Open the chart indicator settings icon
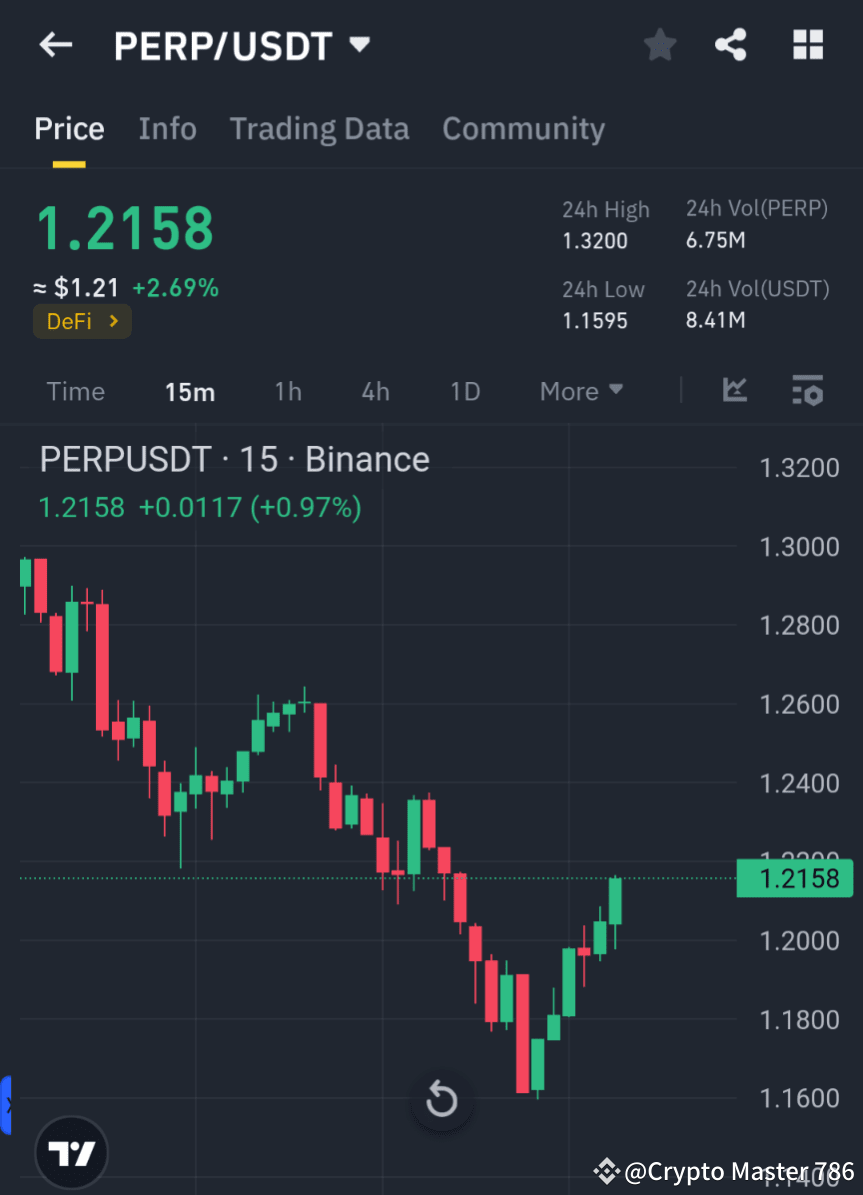This screenshot has width=863, height=1195. (807, 391)
